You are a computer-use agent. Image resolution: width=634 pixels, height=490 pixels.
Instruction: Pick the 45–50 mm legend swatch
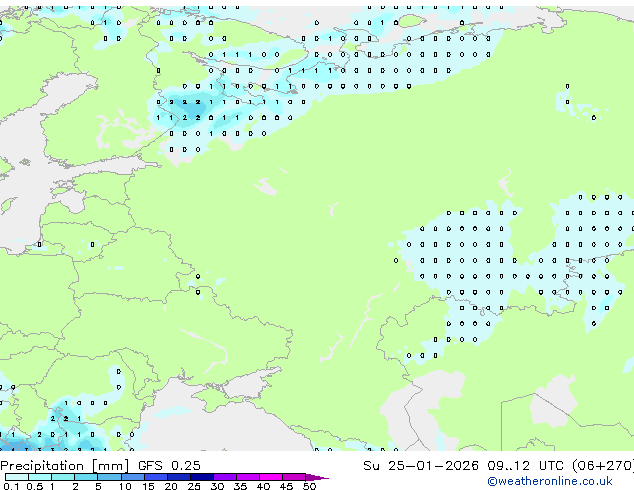(294, 477)
